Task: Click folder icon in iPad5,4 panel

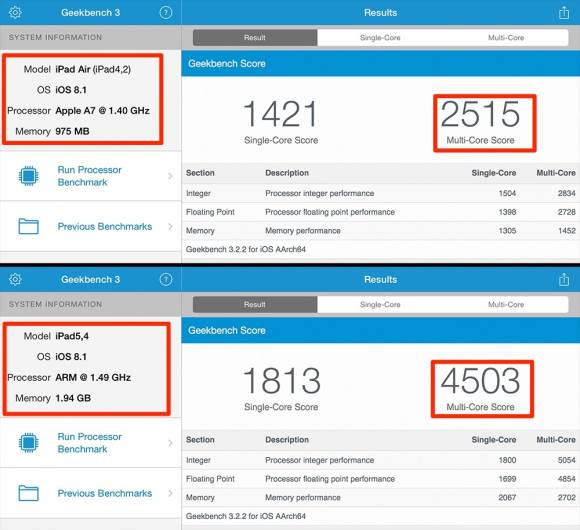Action: click(28, 493)
